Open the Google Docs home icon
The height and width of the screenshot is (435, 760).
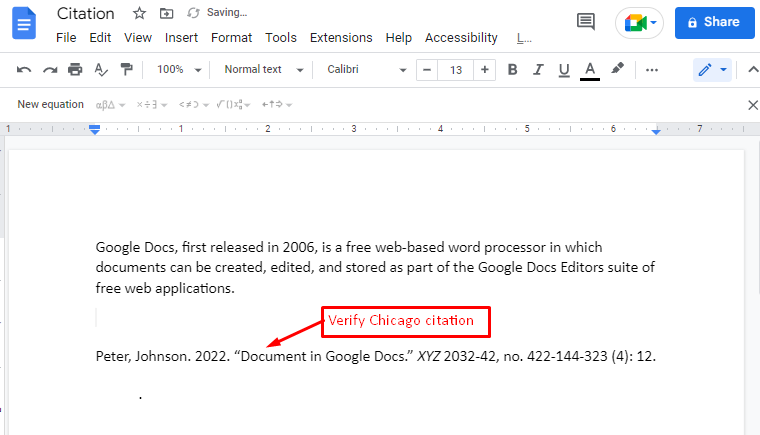coord(24,23)
